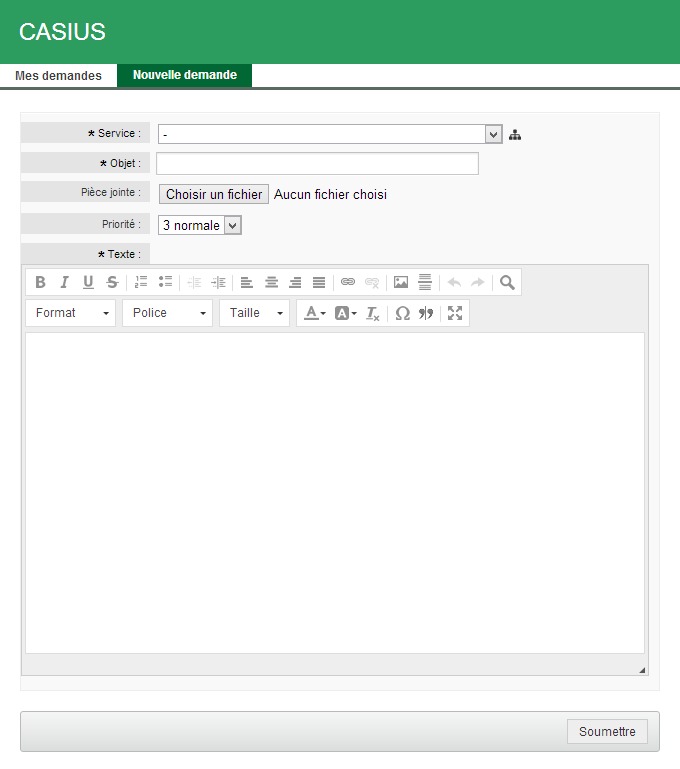Click the service hierarchy tree icon
Viewport: 680px width, 769px height.
tap(515, 135)
